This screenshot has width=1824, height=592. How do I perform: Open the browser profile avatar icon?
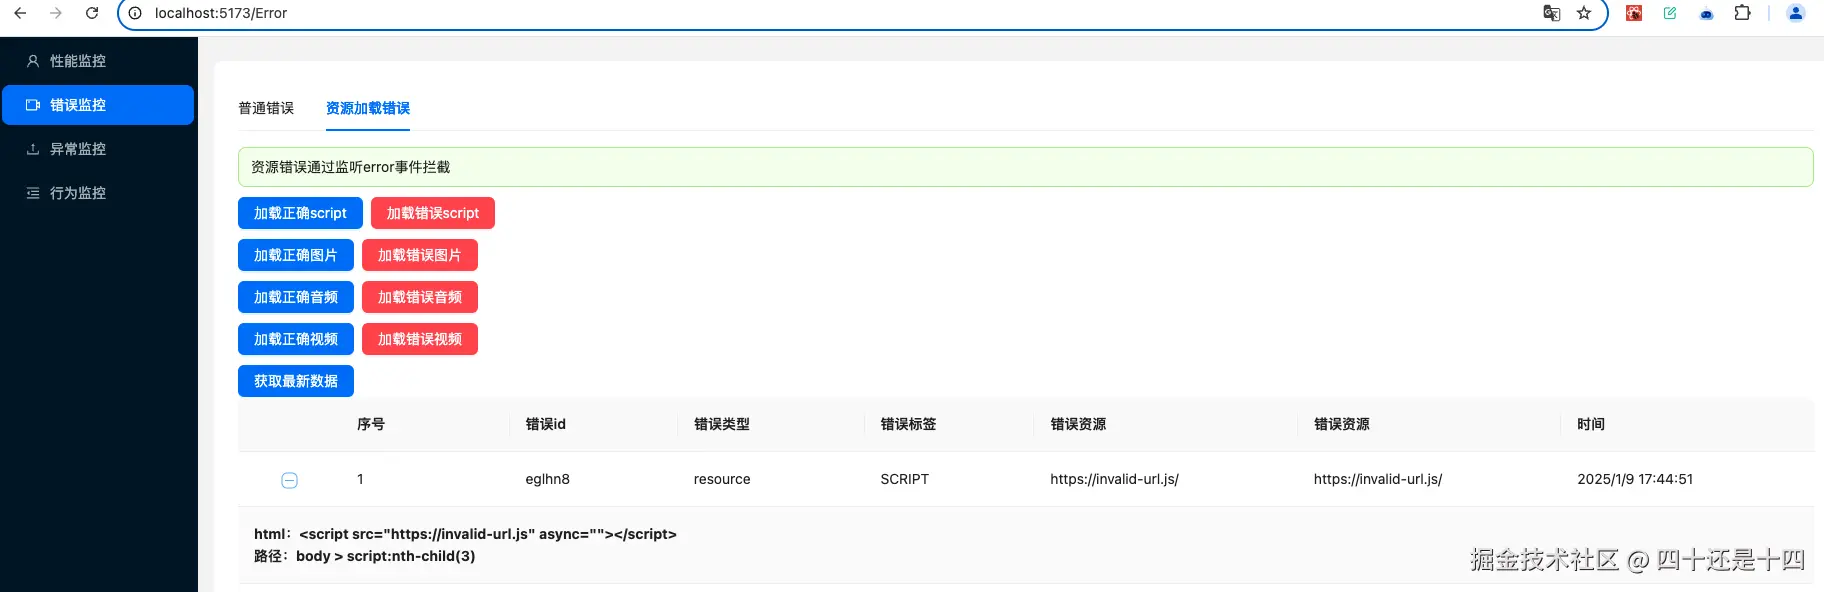[x=1796, y=13]
